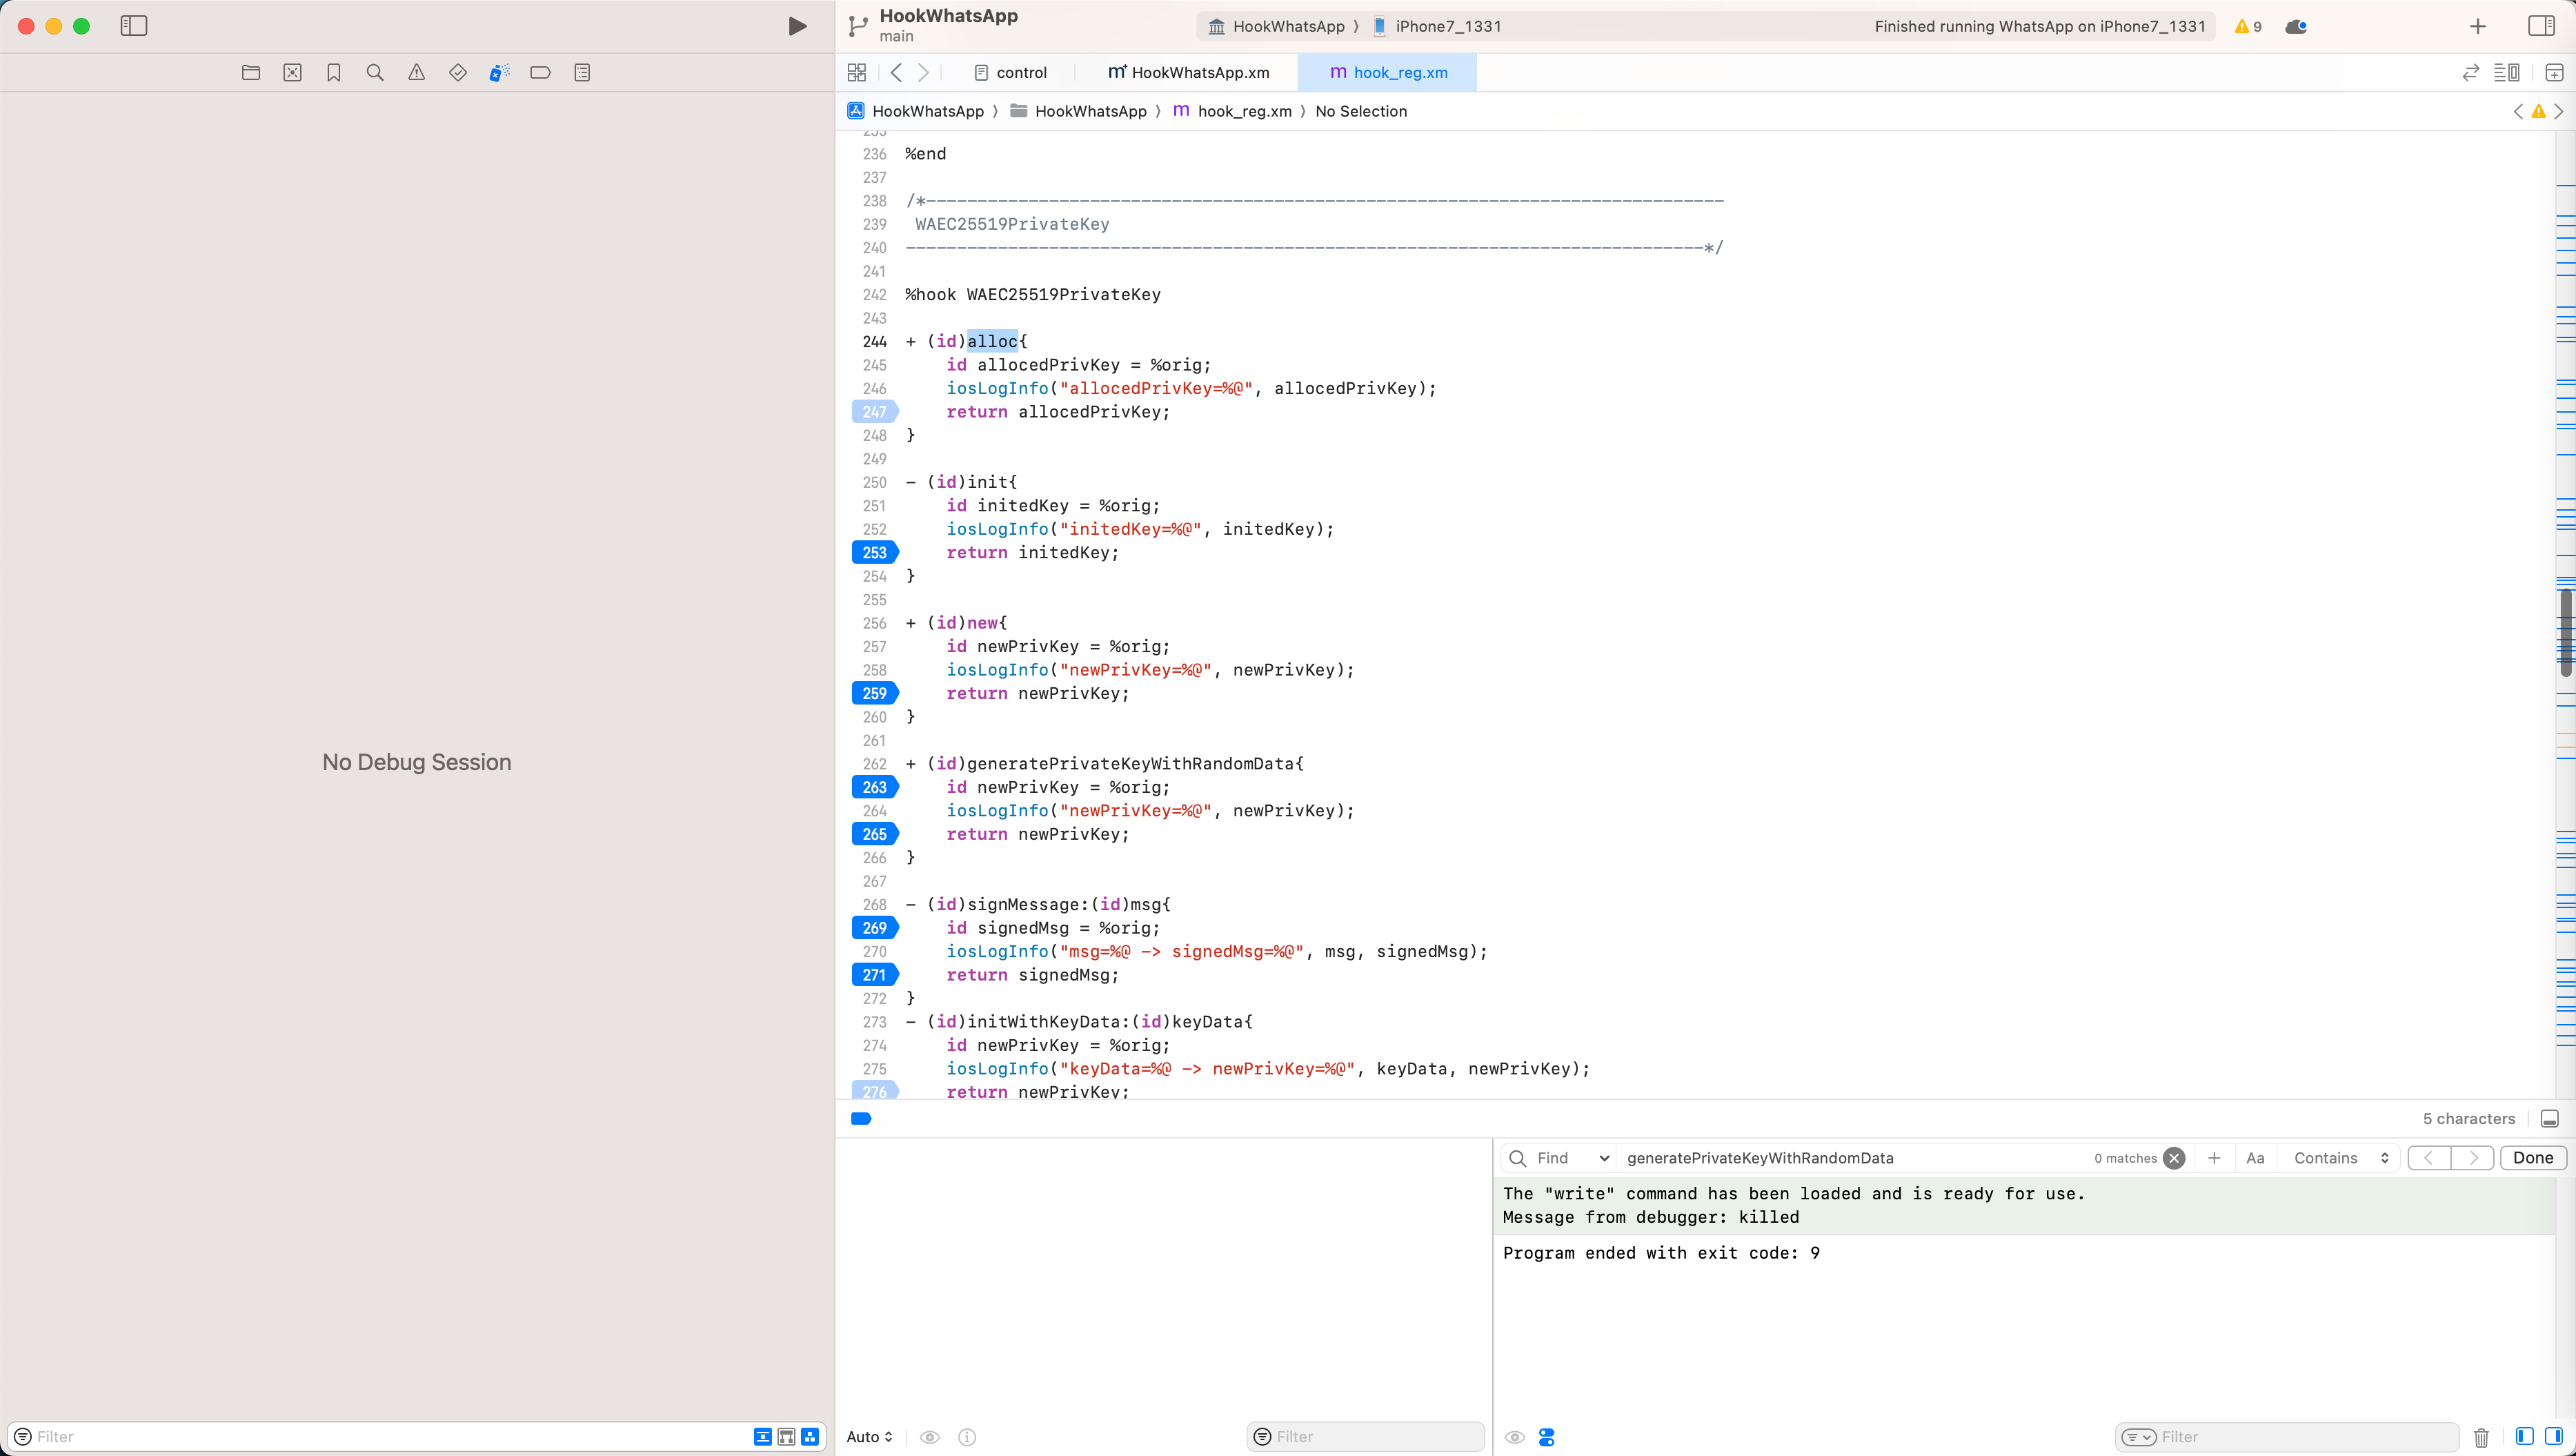This screenshot has height=1456, width=2576.
Task: Open the Contains match type dropdown
Action: [x=2341, y=1158]
